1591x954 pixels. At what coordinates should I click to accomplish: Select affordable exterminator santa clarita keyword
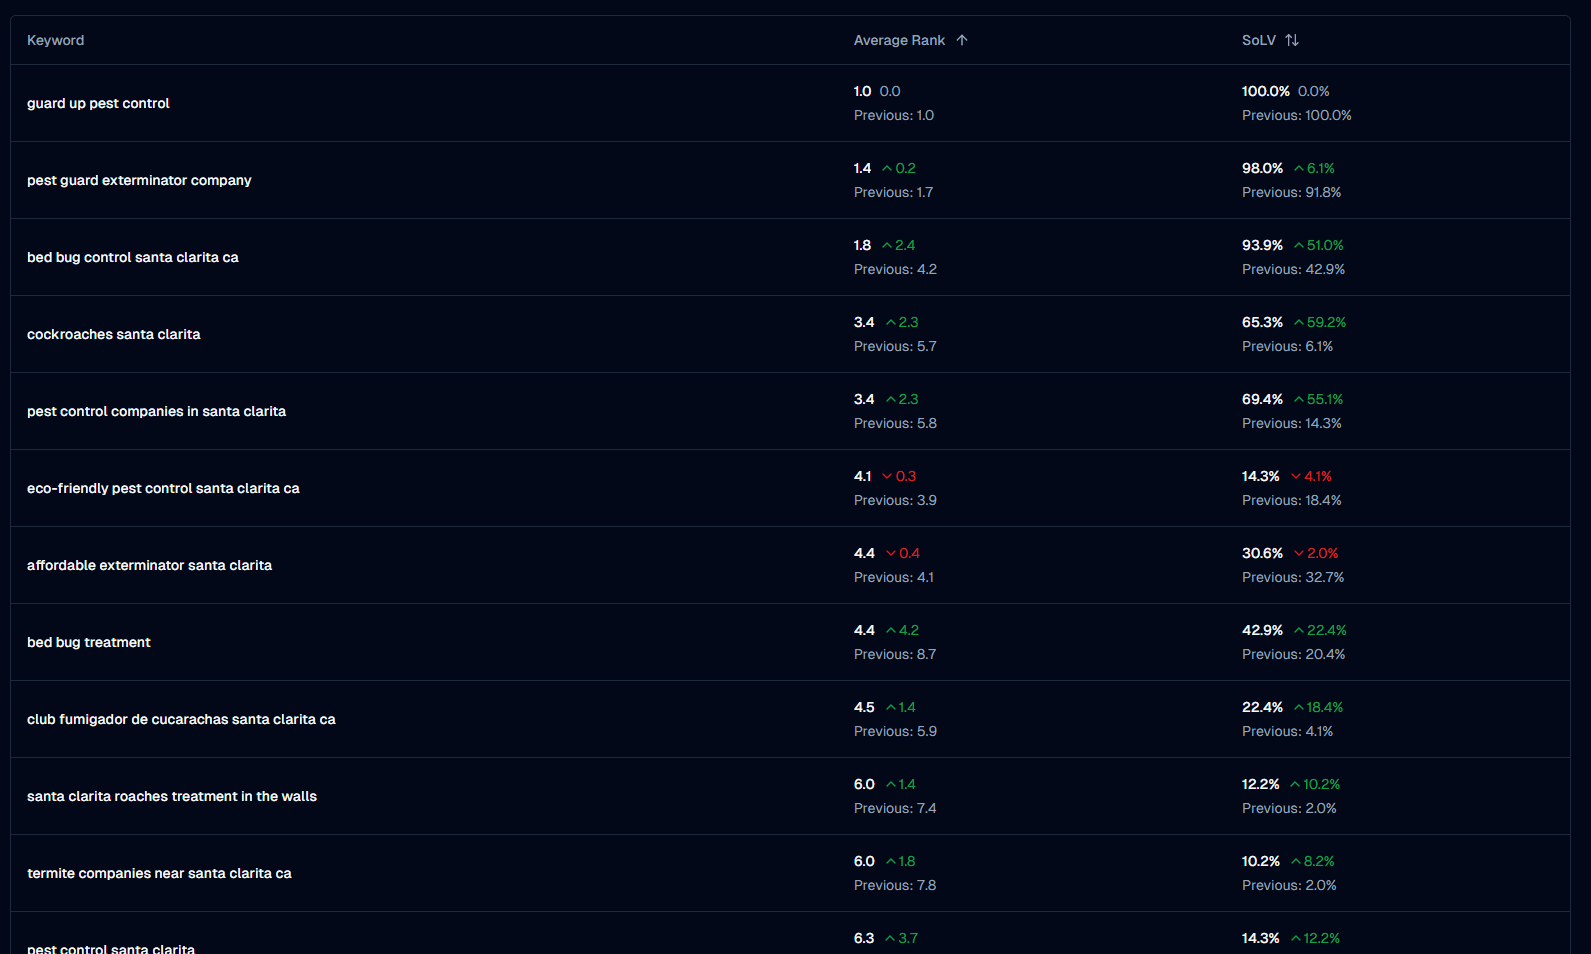tap(149, 565)
